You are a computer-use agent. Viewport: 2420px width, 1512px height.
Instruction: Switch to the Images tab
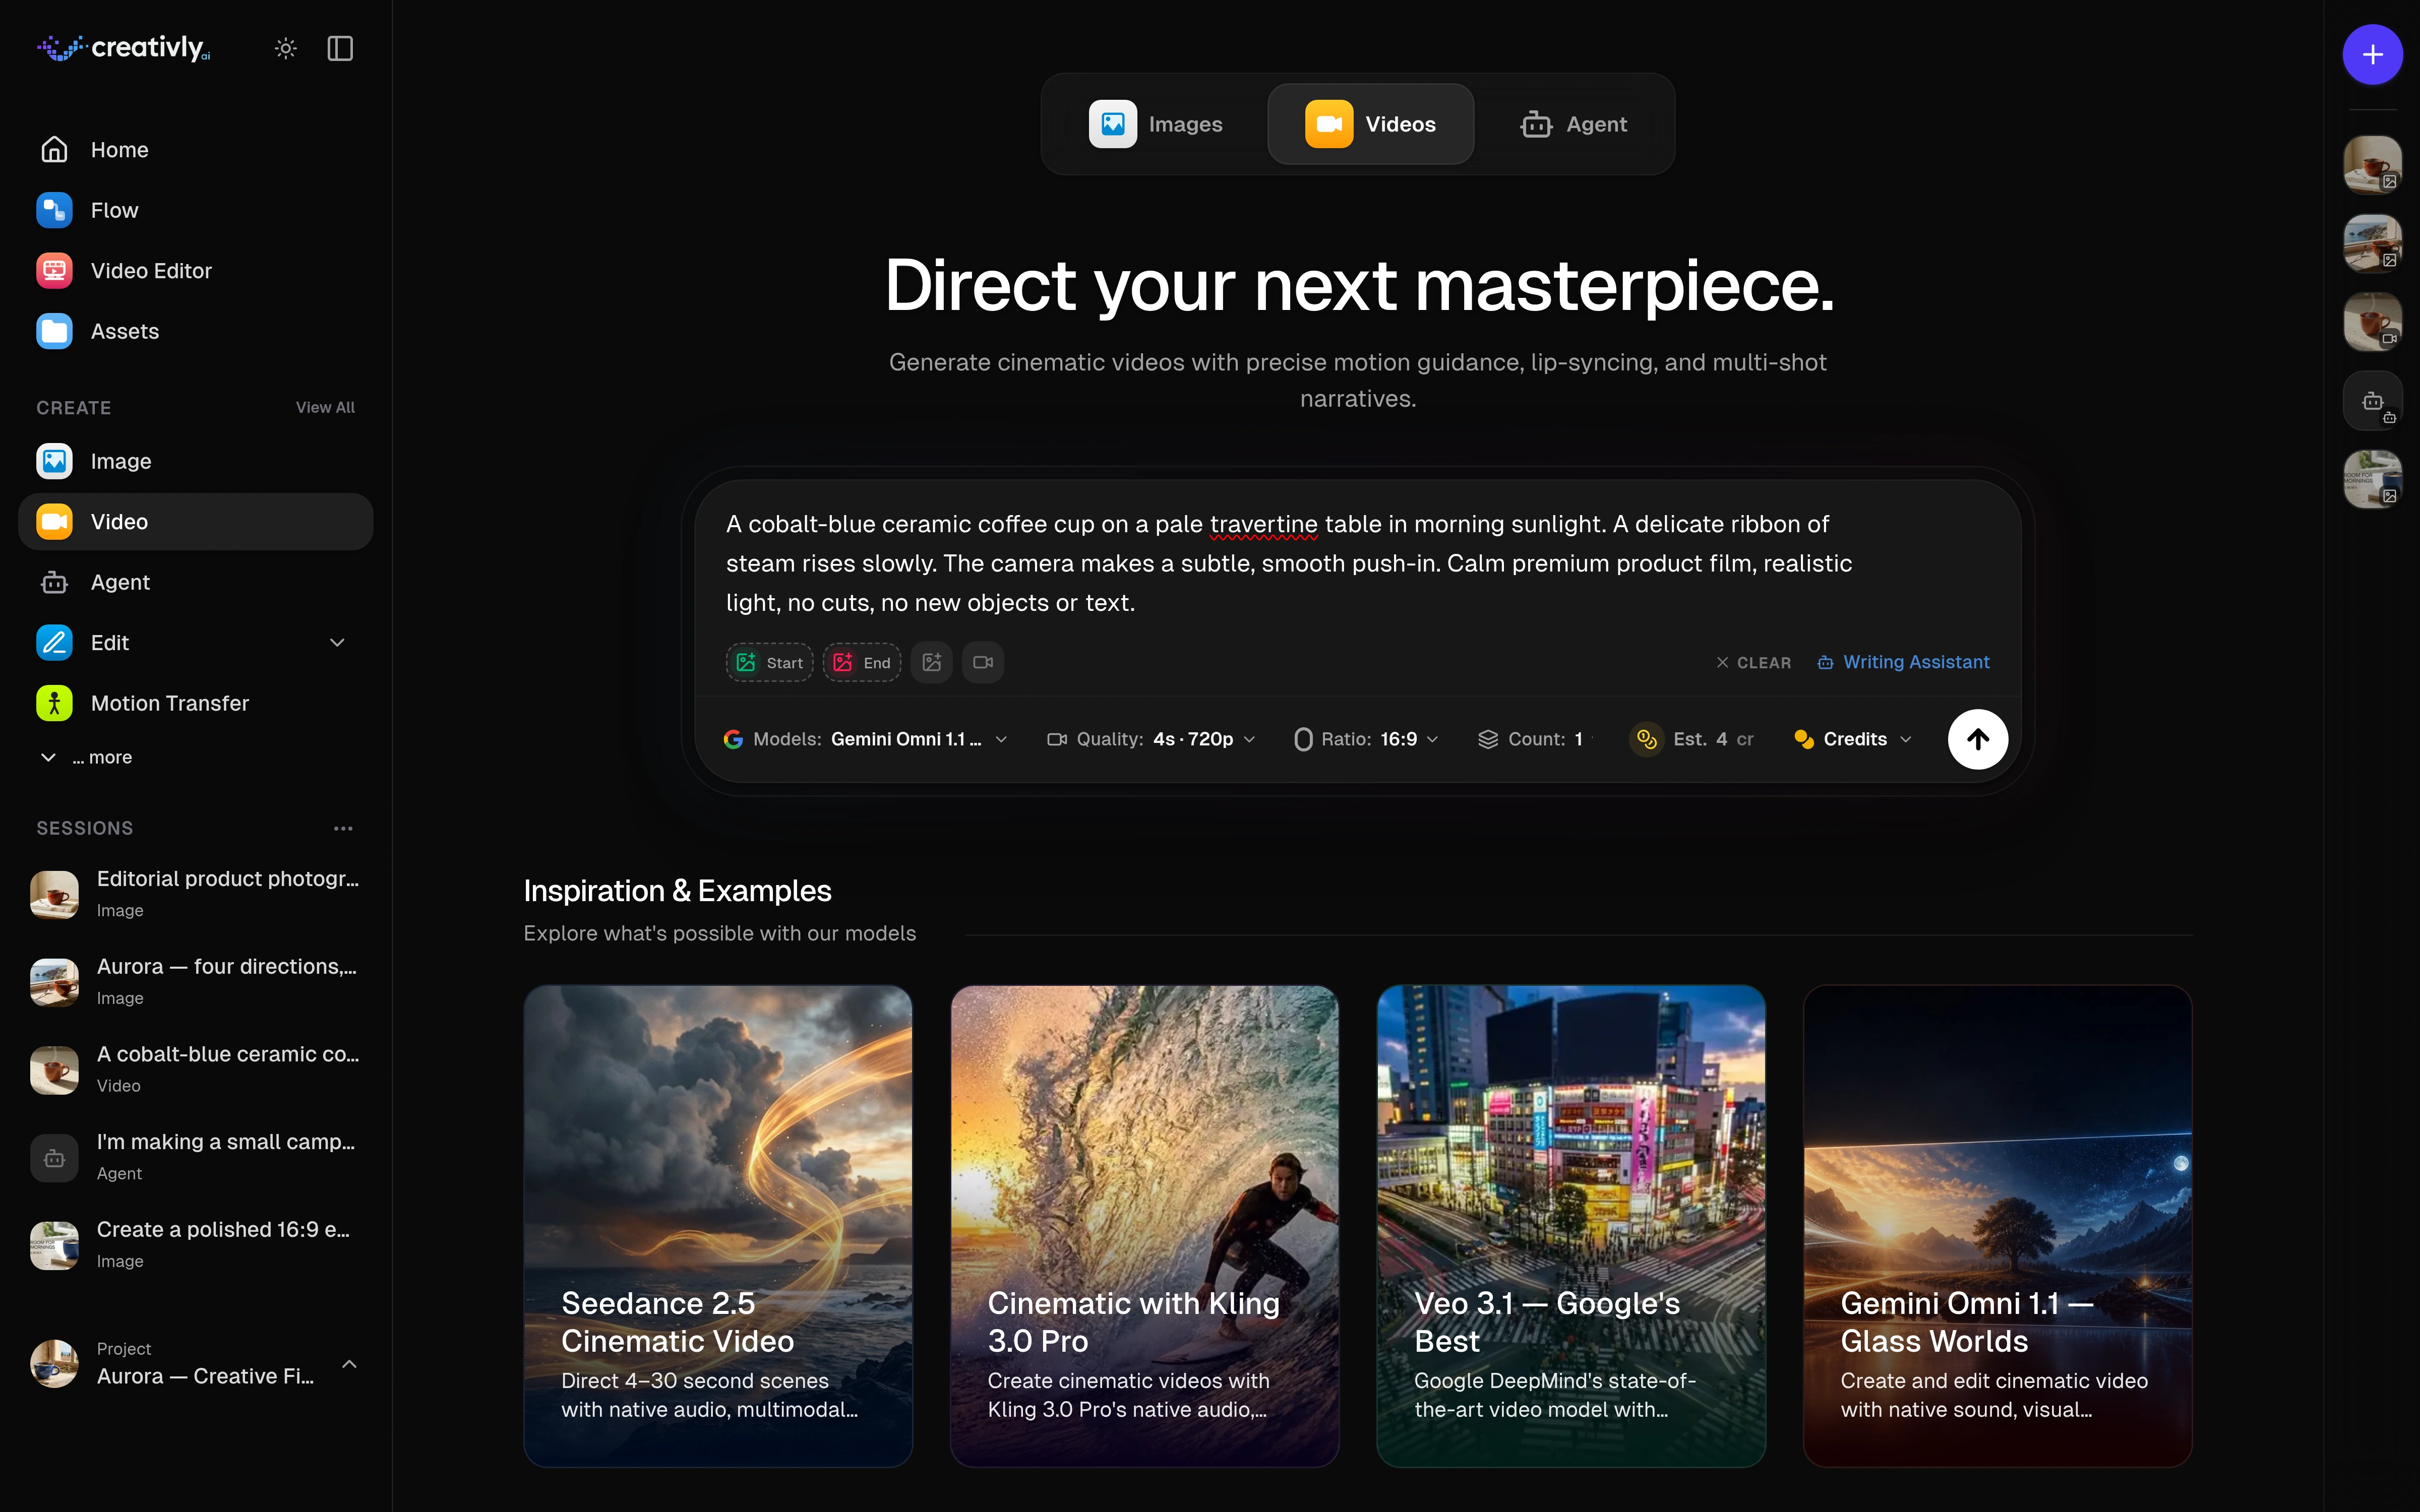coord(1156,124)
